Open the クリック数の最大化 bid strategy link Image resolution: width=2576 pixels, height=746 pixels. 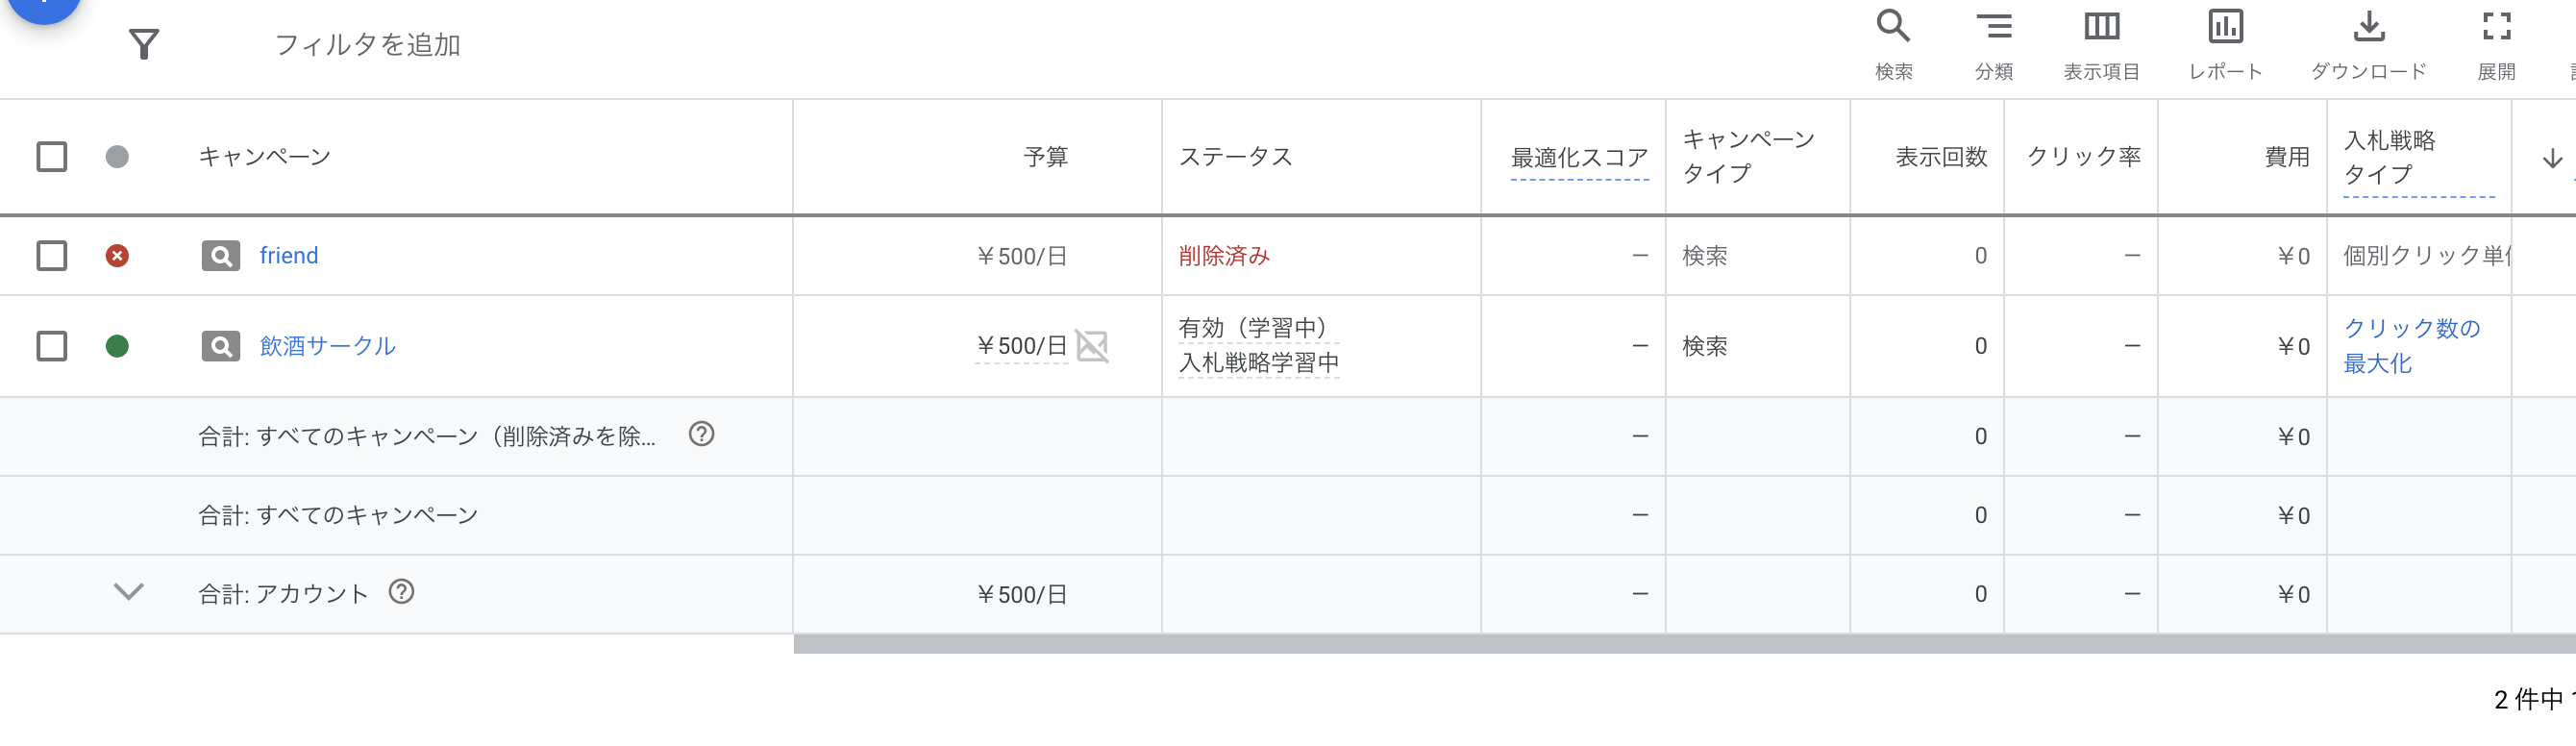pyautogui.click(x=2410, y=346)
